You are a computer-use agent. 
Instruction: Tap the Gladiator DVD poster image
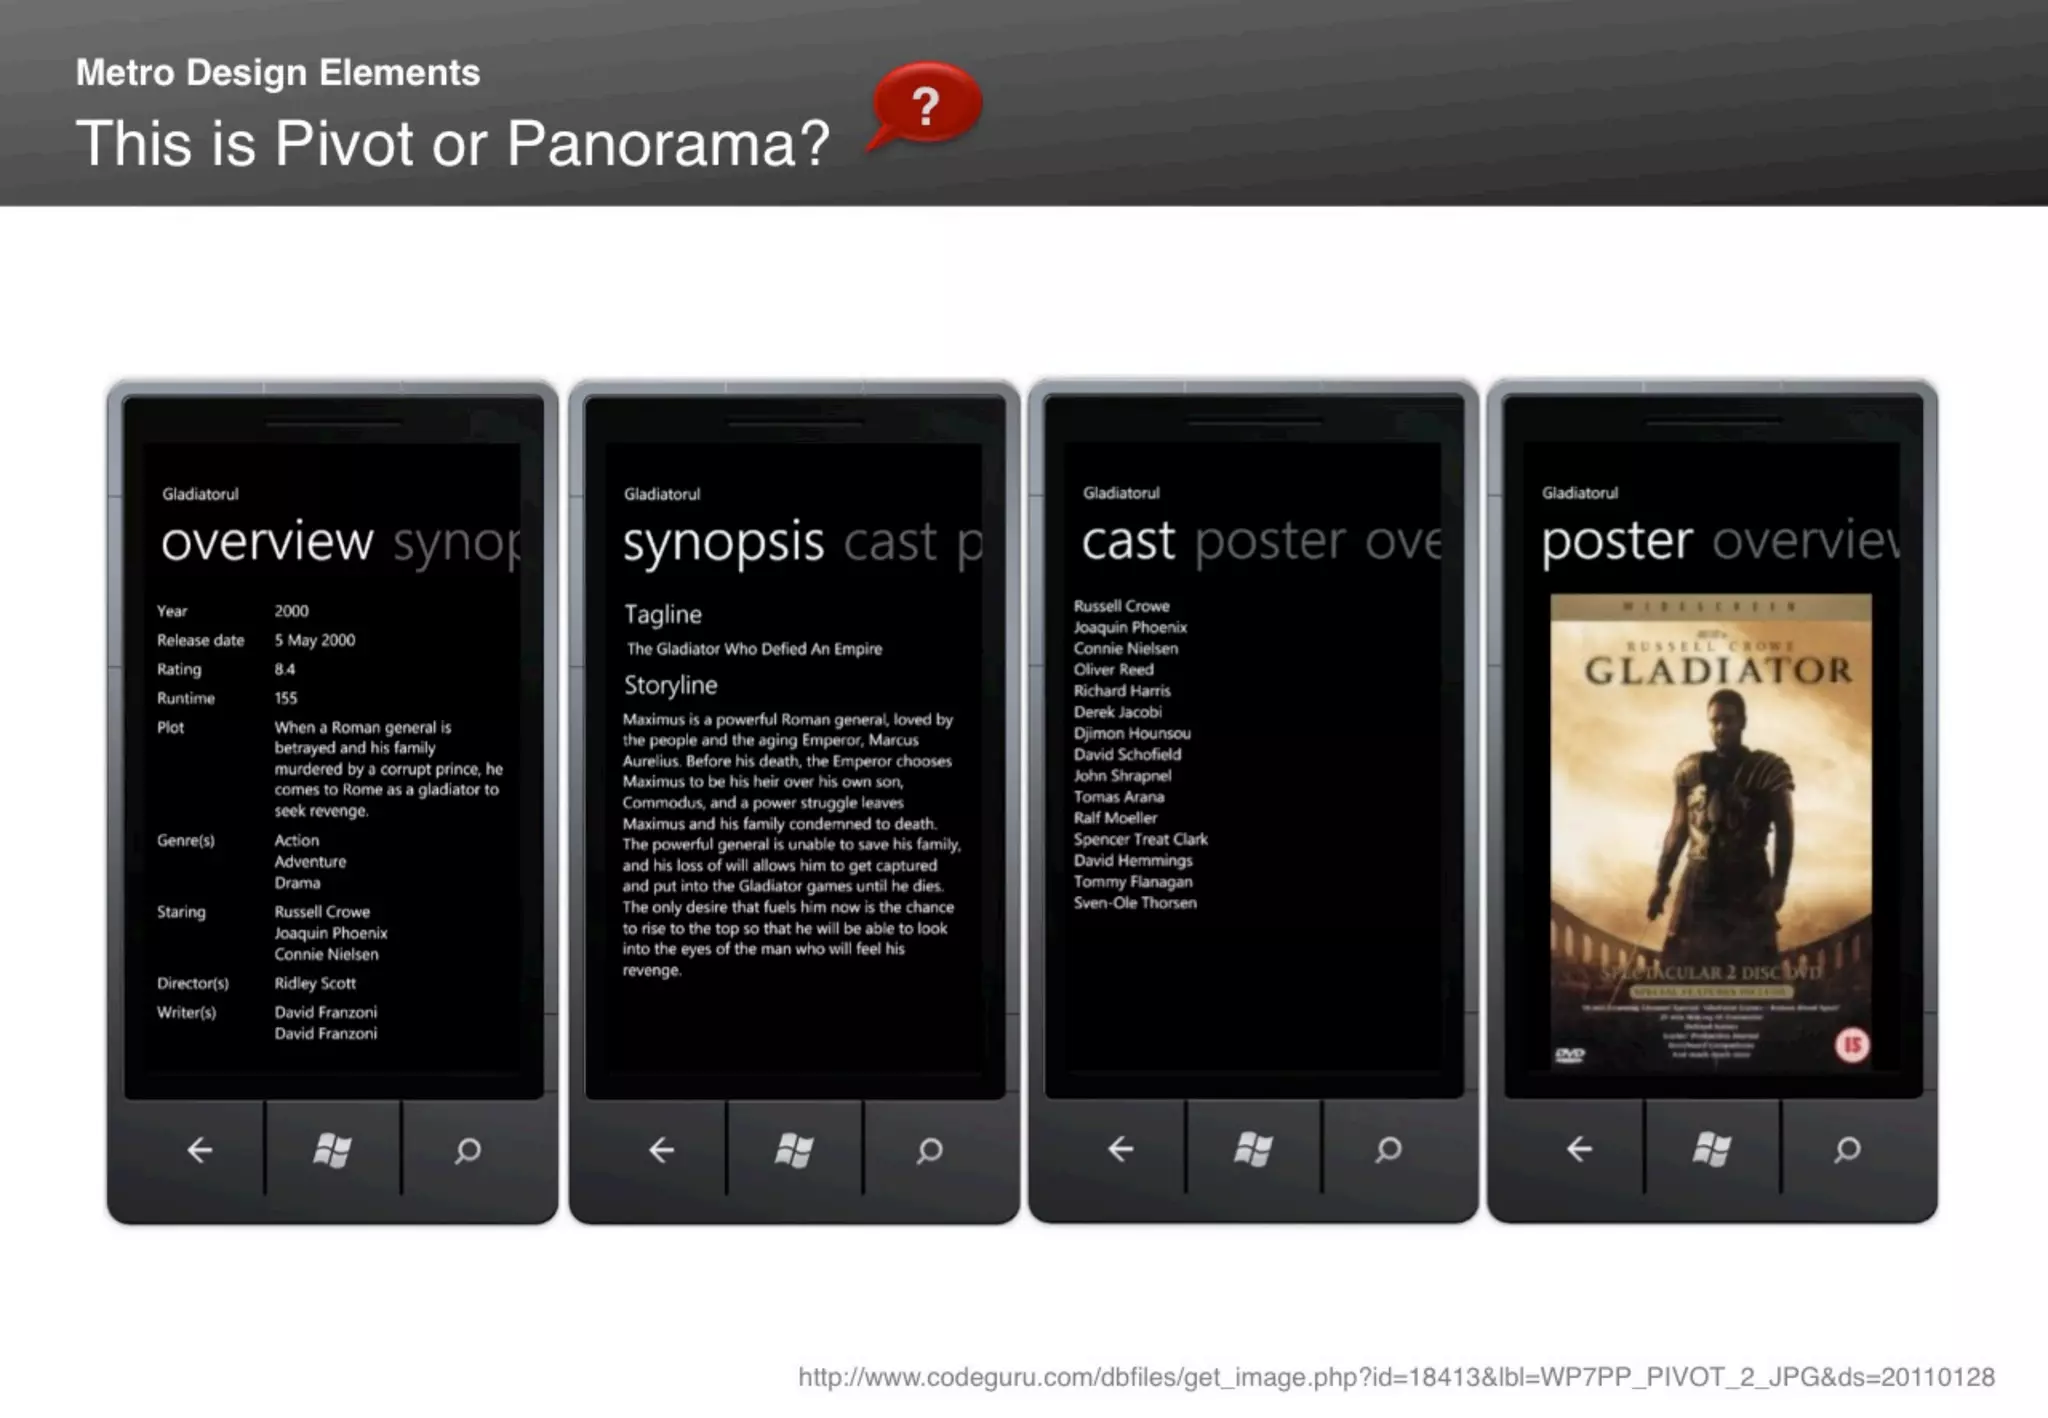tap(1711, 832)
